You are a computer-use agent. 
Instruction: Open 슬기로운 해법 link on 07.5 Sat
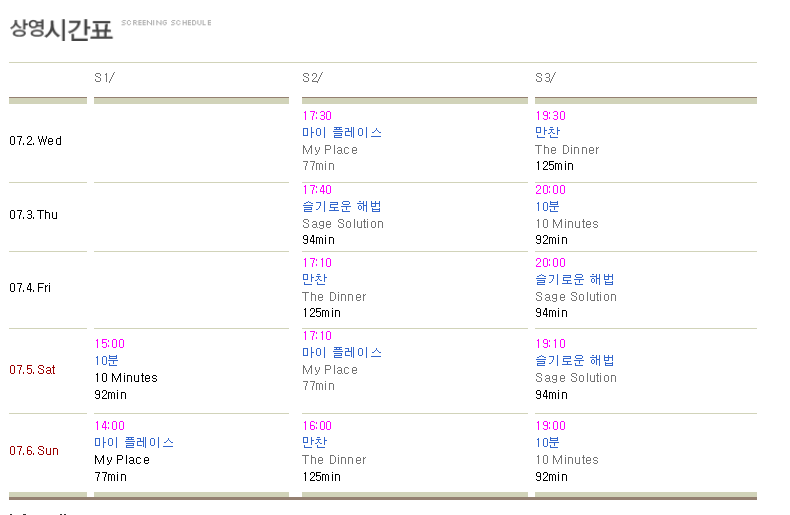pos(575,361)
